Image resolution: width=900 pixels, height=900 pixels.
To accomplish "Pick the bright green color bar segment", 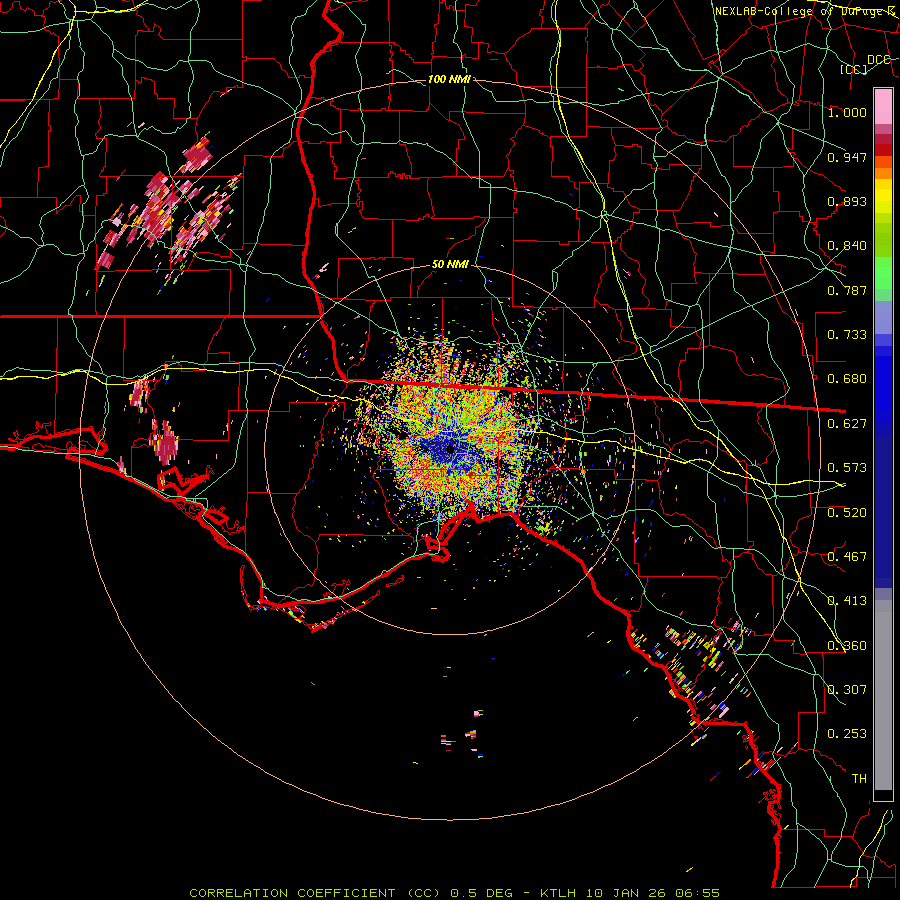I will 883,273.
